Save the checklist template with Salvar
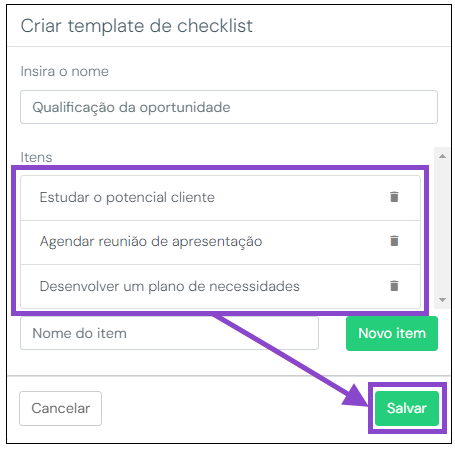Viewport: 455px width, 450px height. pyautogui.click(x=407, y=408)
